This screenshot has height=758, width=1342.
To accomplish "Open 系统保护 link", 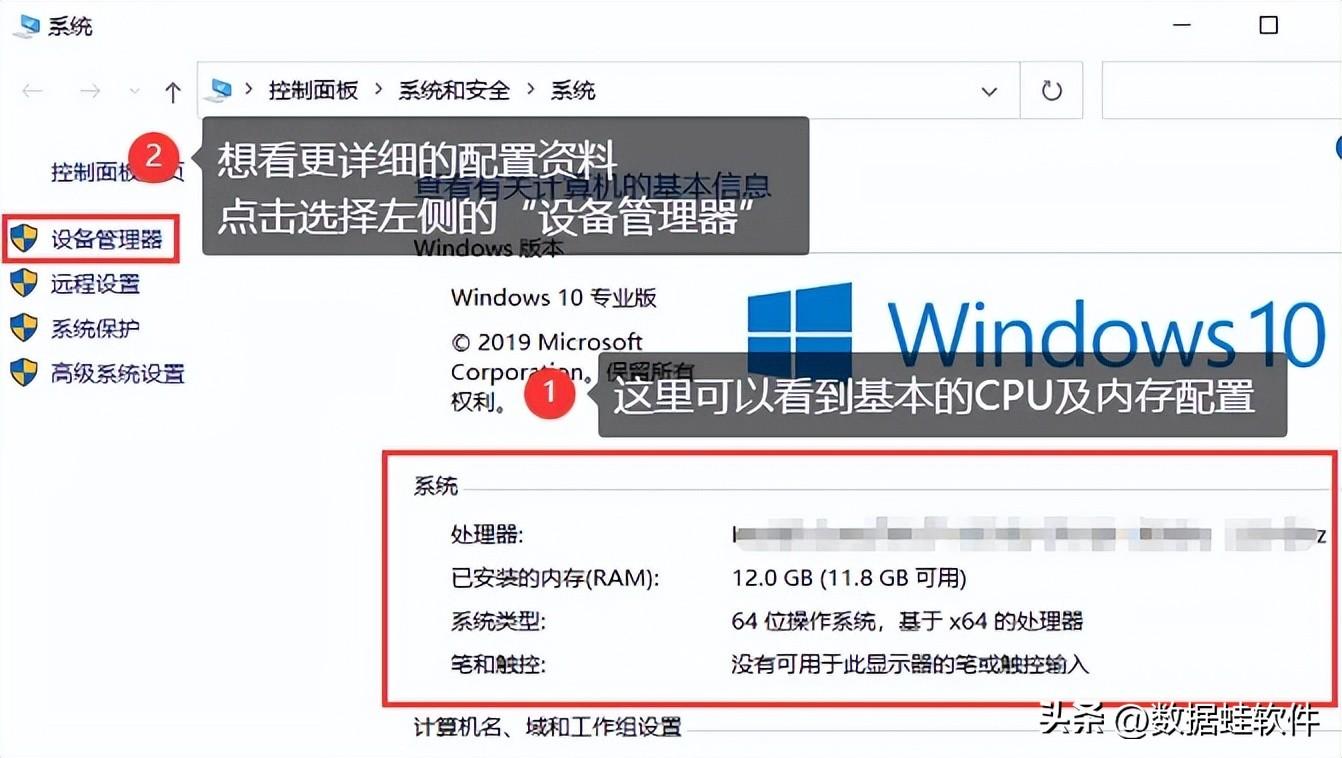I will coord(95,328).
